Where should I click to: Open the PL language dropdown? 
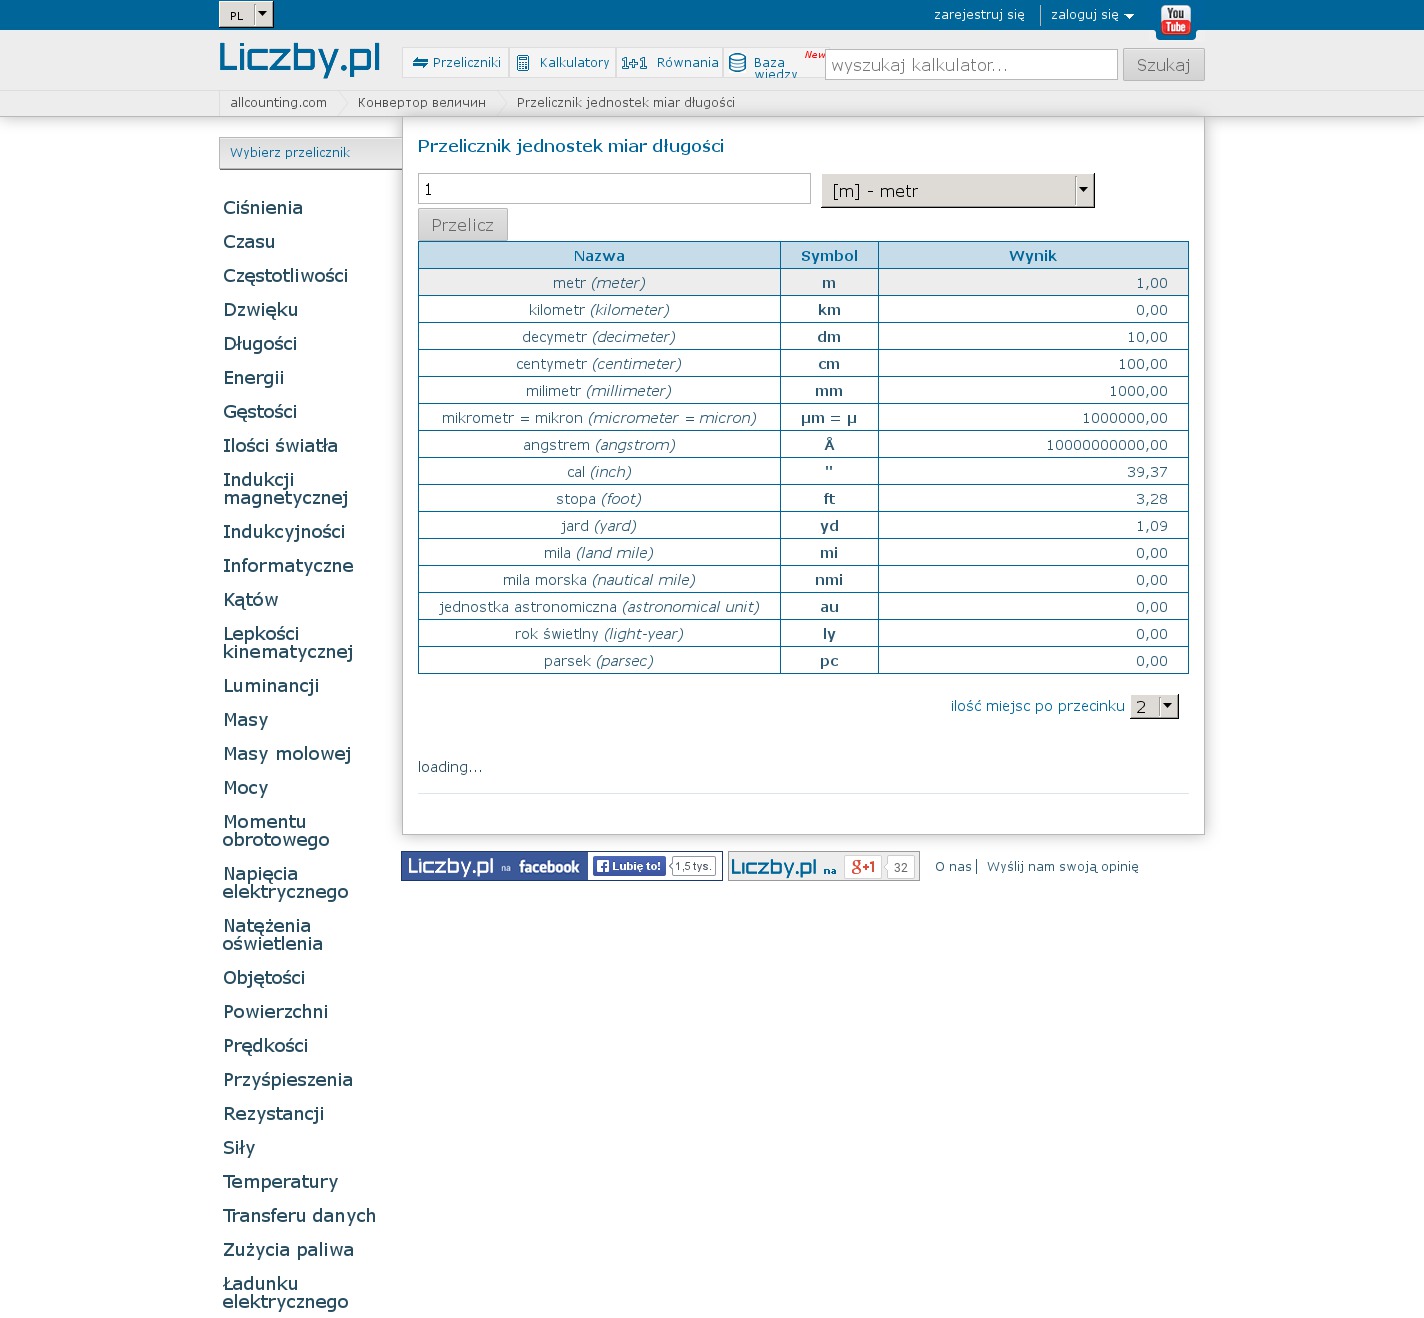(x=246, y=15)
